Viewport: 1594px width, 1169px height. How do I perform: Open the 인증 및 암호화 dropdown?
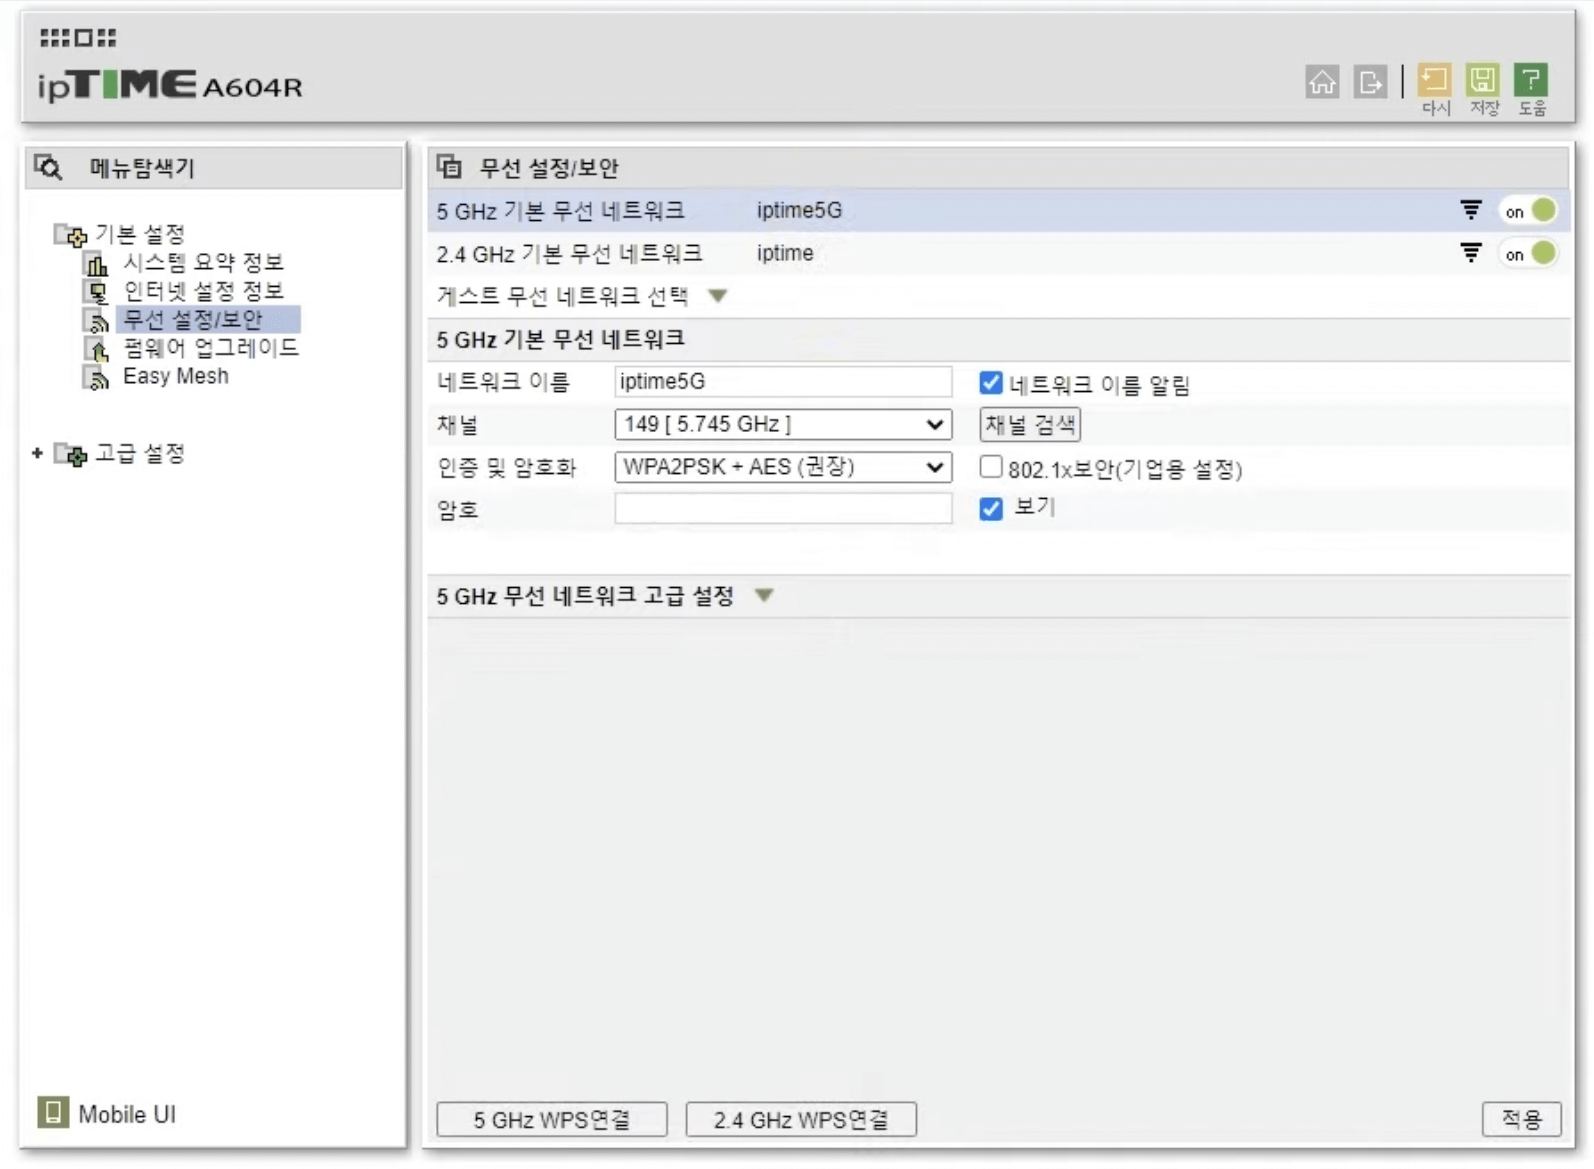click(x=782, y=467)
